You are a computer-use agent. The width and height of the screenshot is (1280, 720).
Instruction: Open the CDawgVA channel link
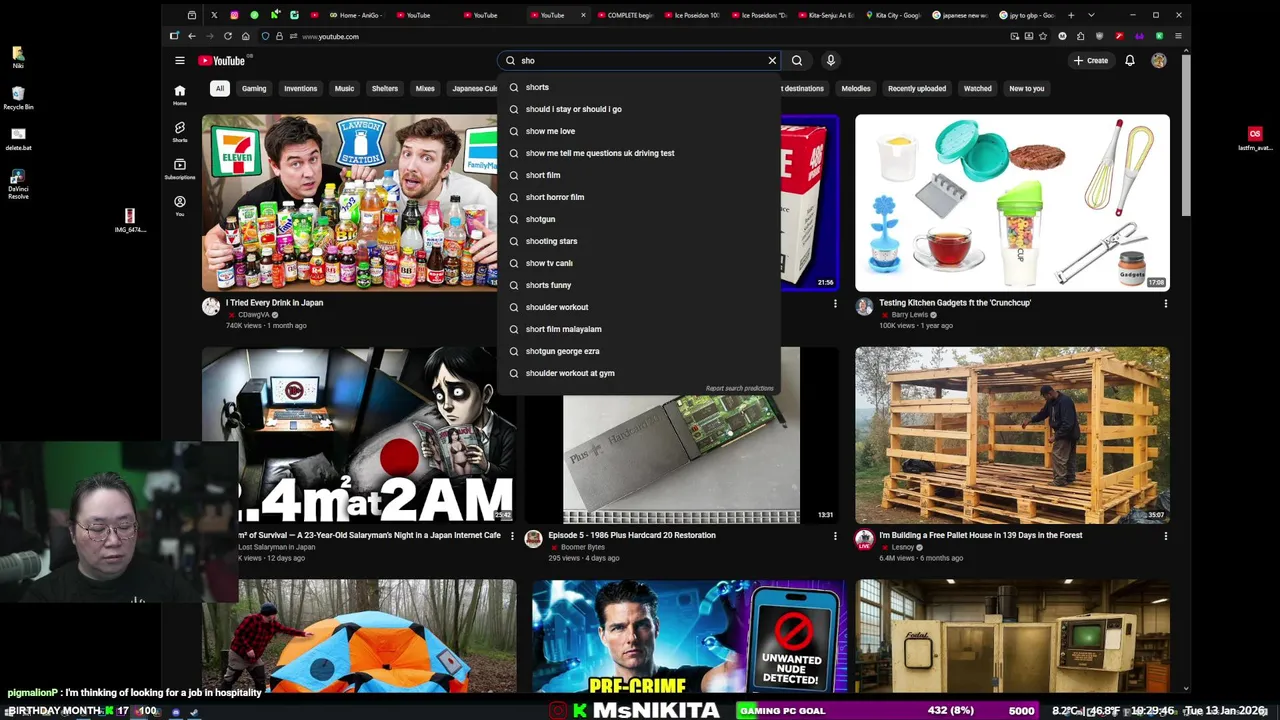[254, 314]
